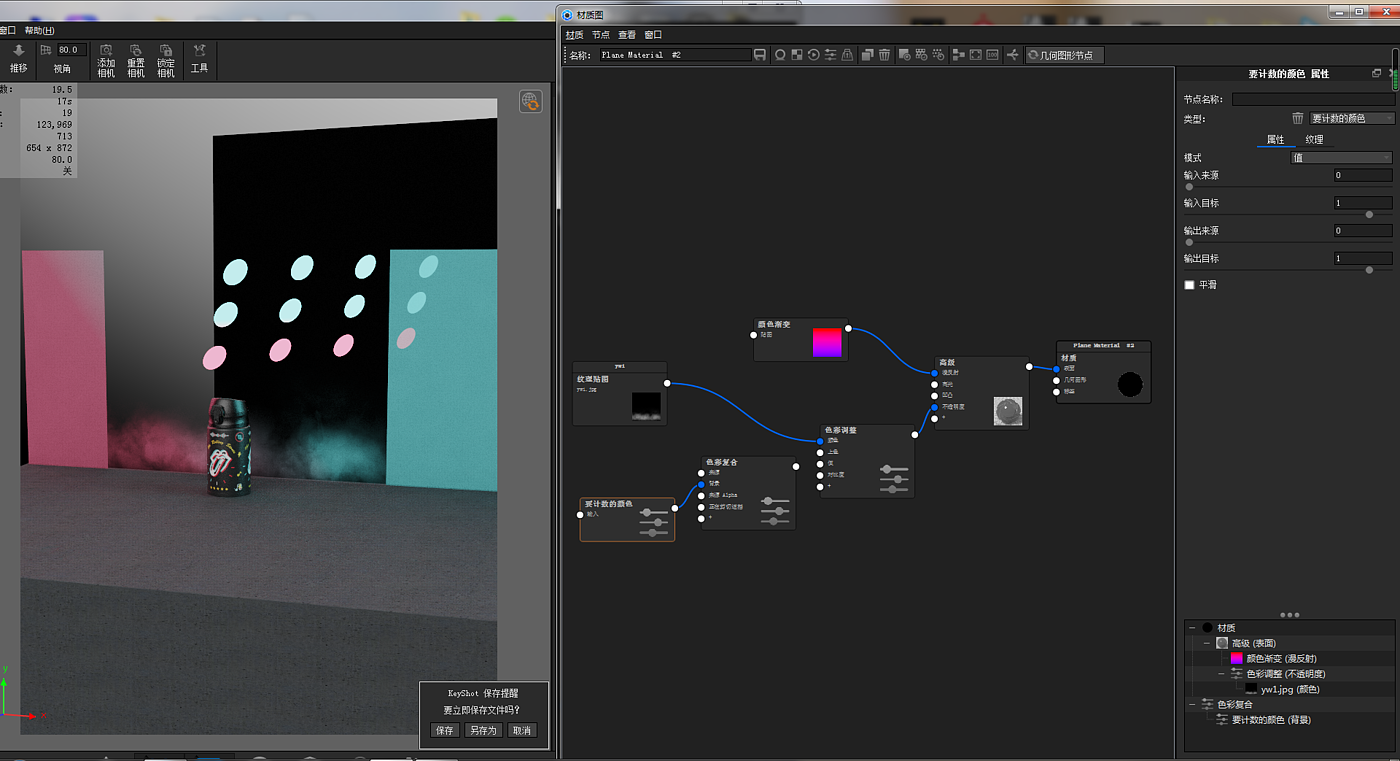Click the align nodes icon in toolbar

pos(958,55)
